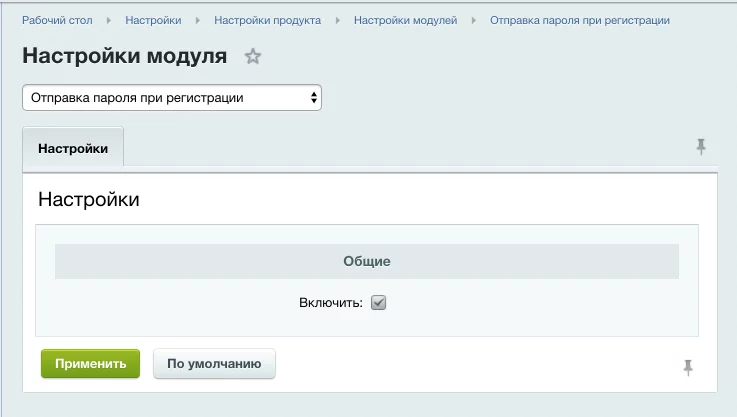Screen dimensions: 737x417
Task: Open the module selection dropdown
Action: tap(172, 98)
